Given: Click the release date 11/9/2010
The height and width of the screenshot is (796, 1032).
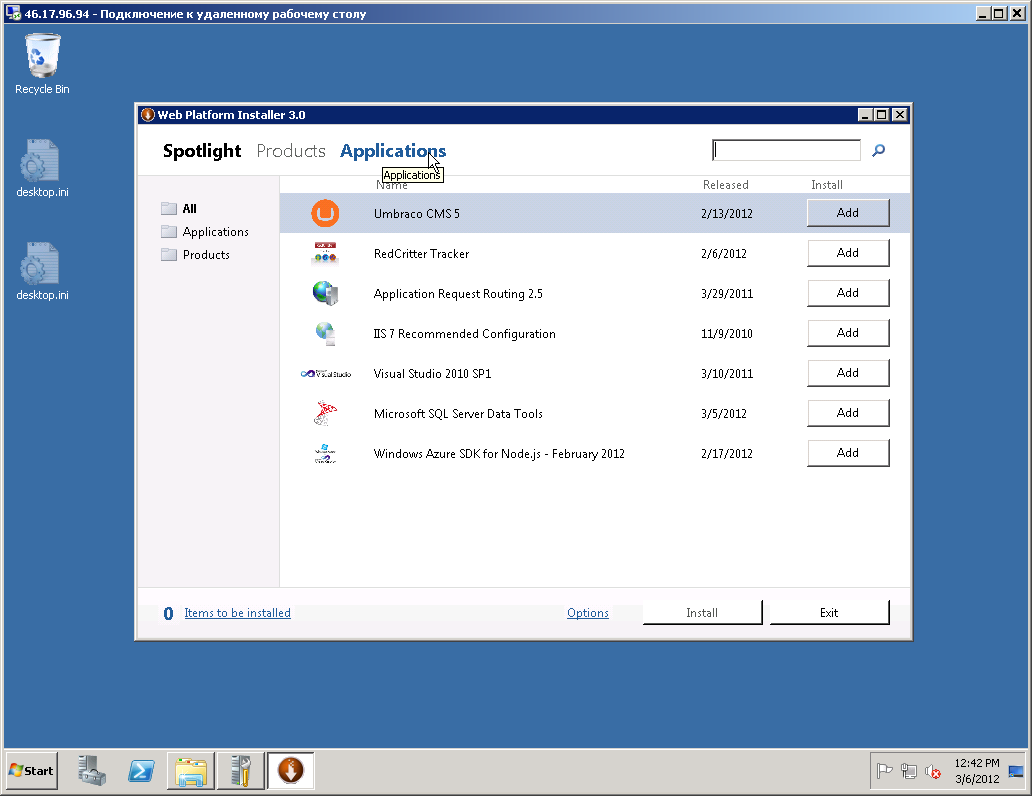Looking at the screenshot, I should pyautogui.click(x=727, y=334).
